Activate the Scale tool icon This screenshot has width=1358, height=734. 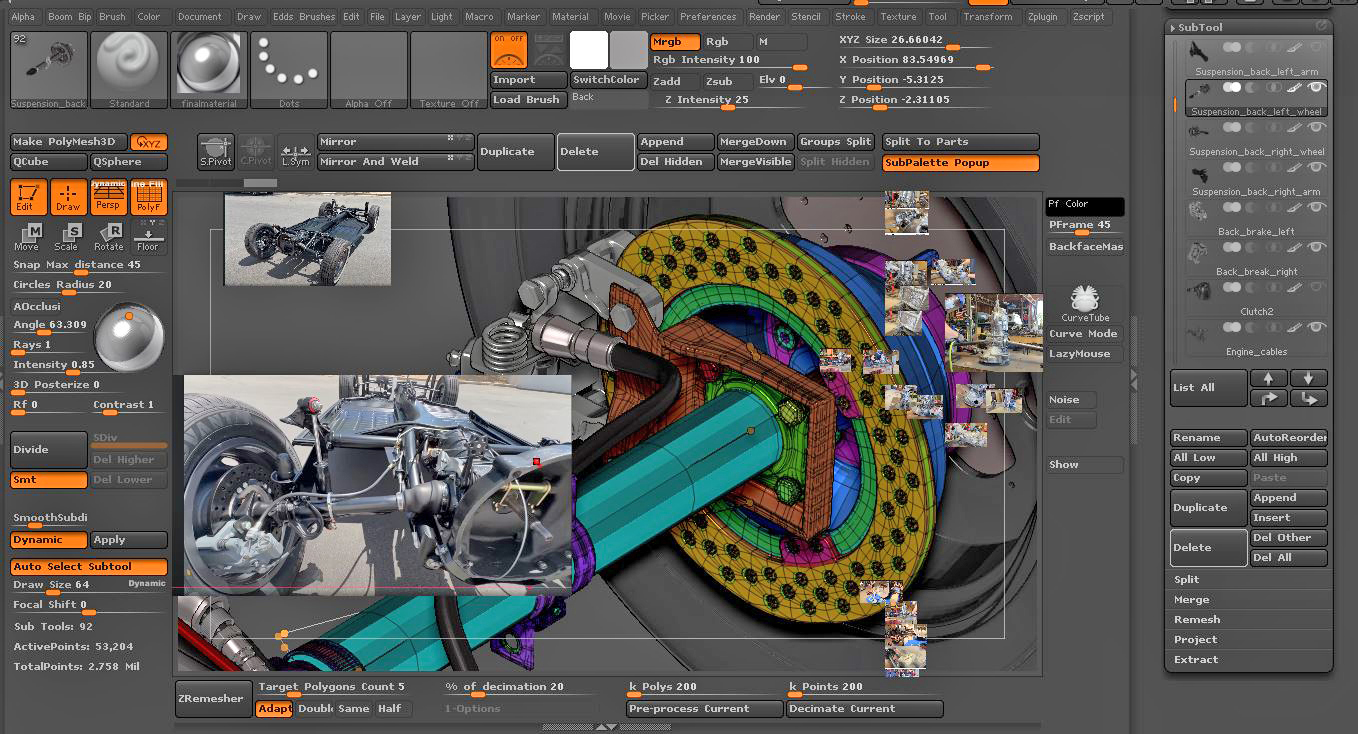67,236
